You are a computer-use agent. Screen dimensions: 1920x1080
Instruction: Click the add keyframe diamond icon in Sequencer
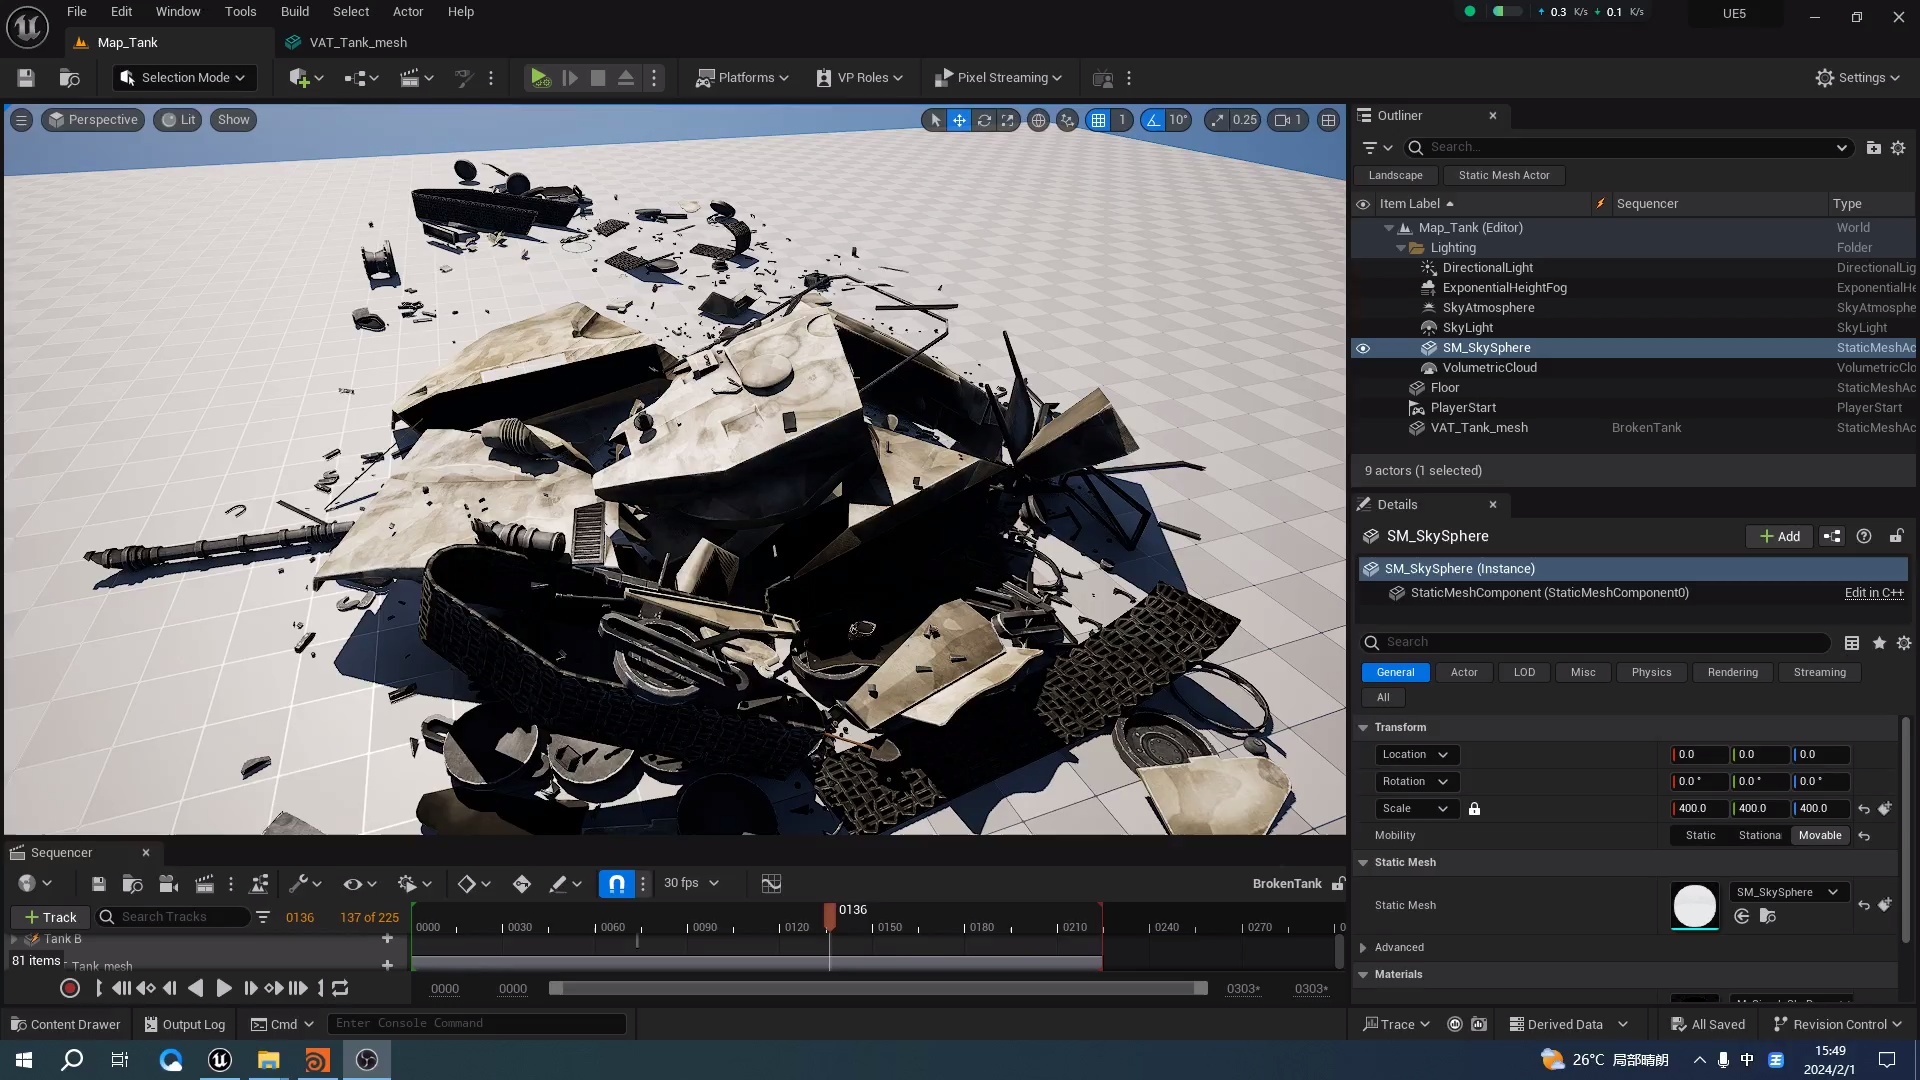tap(469, 884)
